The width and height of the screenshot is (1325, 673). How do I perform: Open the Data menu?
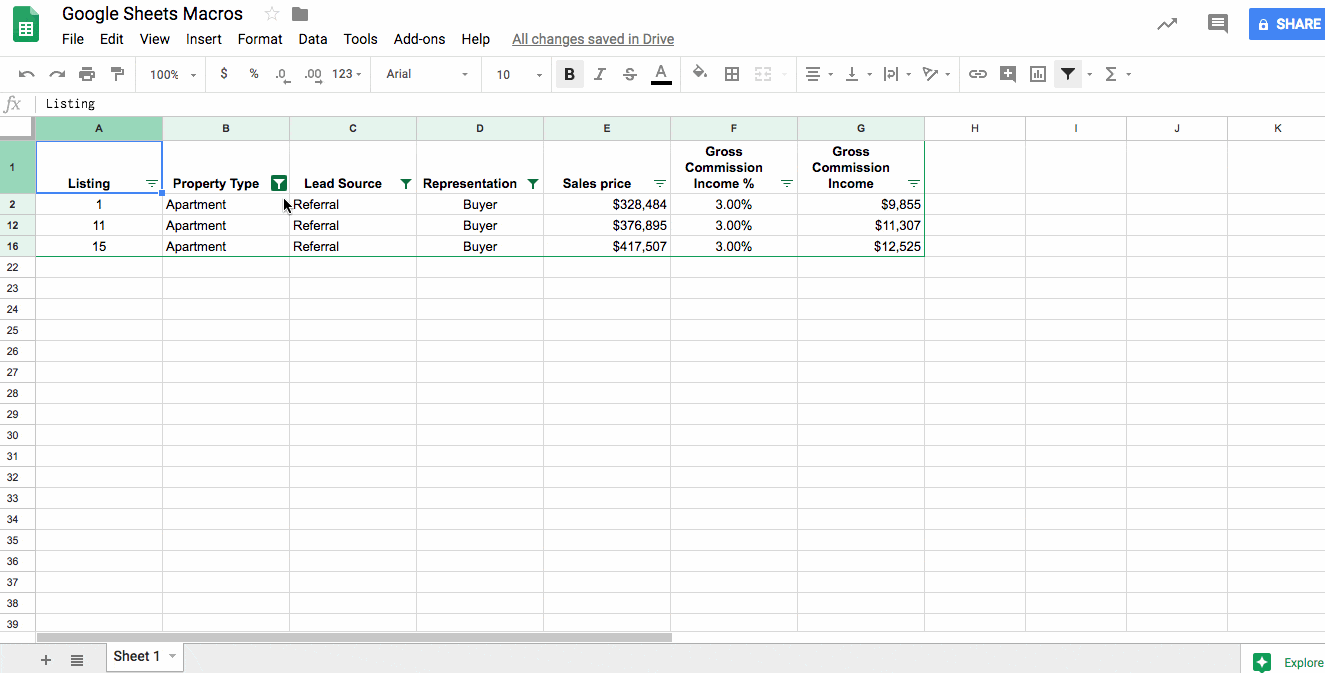[x=312, y=39]
